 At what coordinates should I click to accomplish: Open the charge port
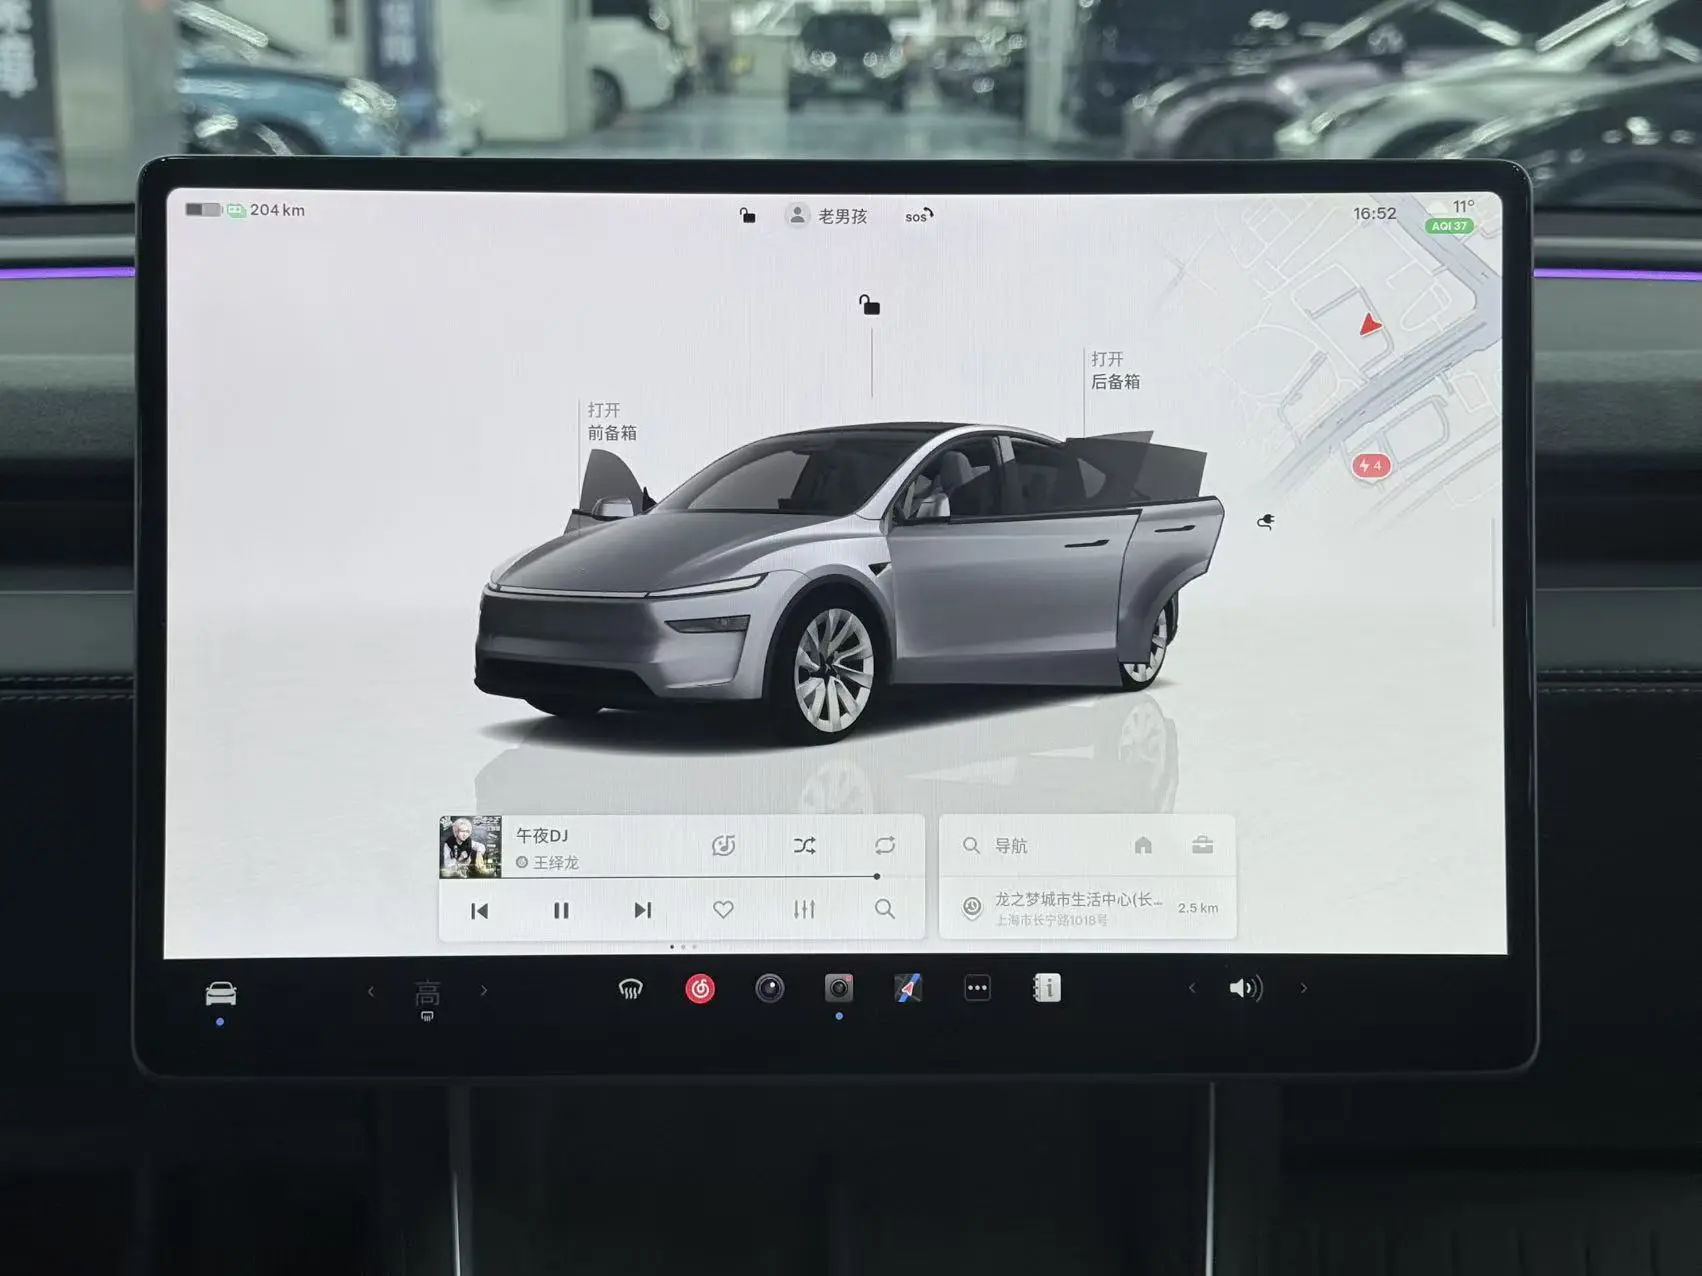point(1265,522)
